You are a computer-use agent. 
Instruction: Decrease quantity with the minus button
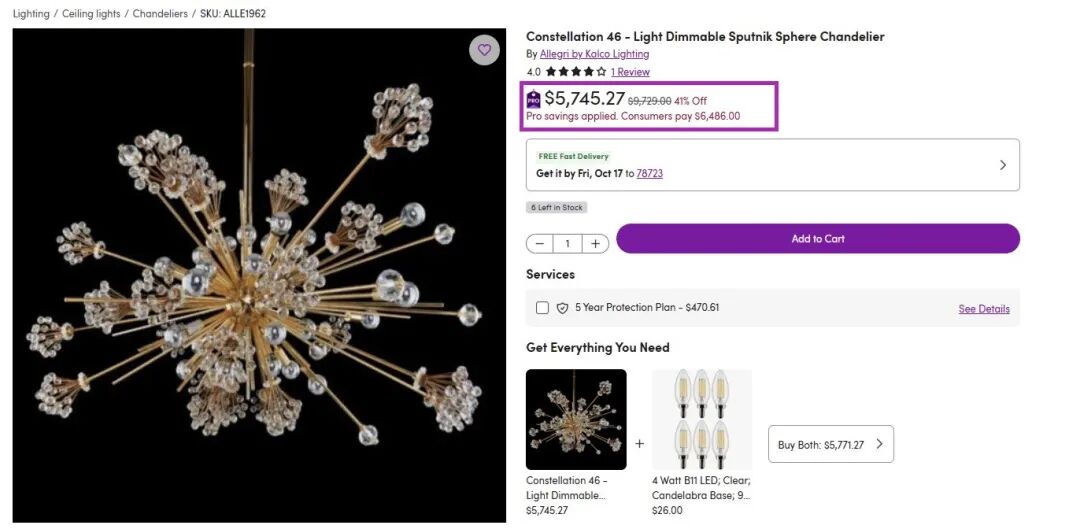540,244
